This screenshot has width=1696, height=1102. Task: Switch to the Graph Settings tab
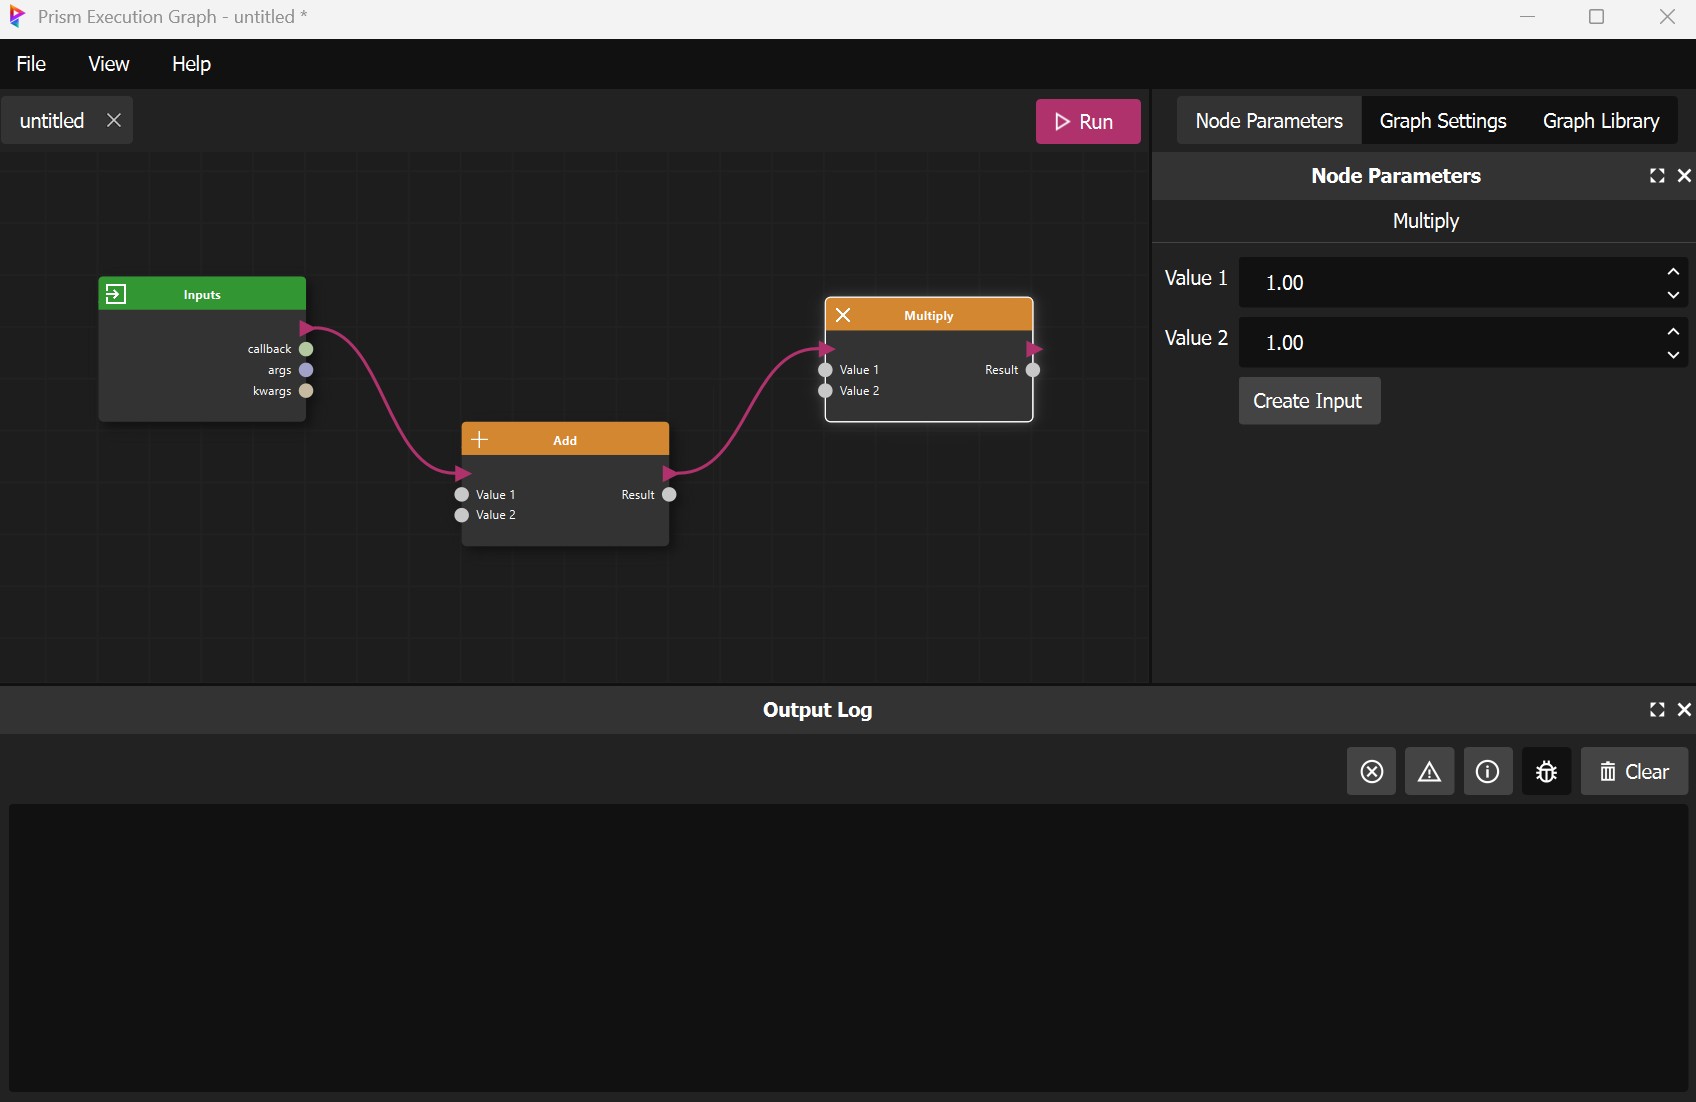[1442, 121]
